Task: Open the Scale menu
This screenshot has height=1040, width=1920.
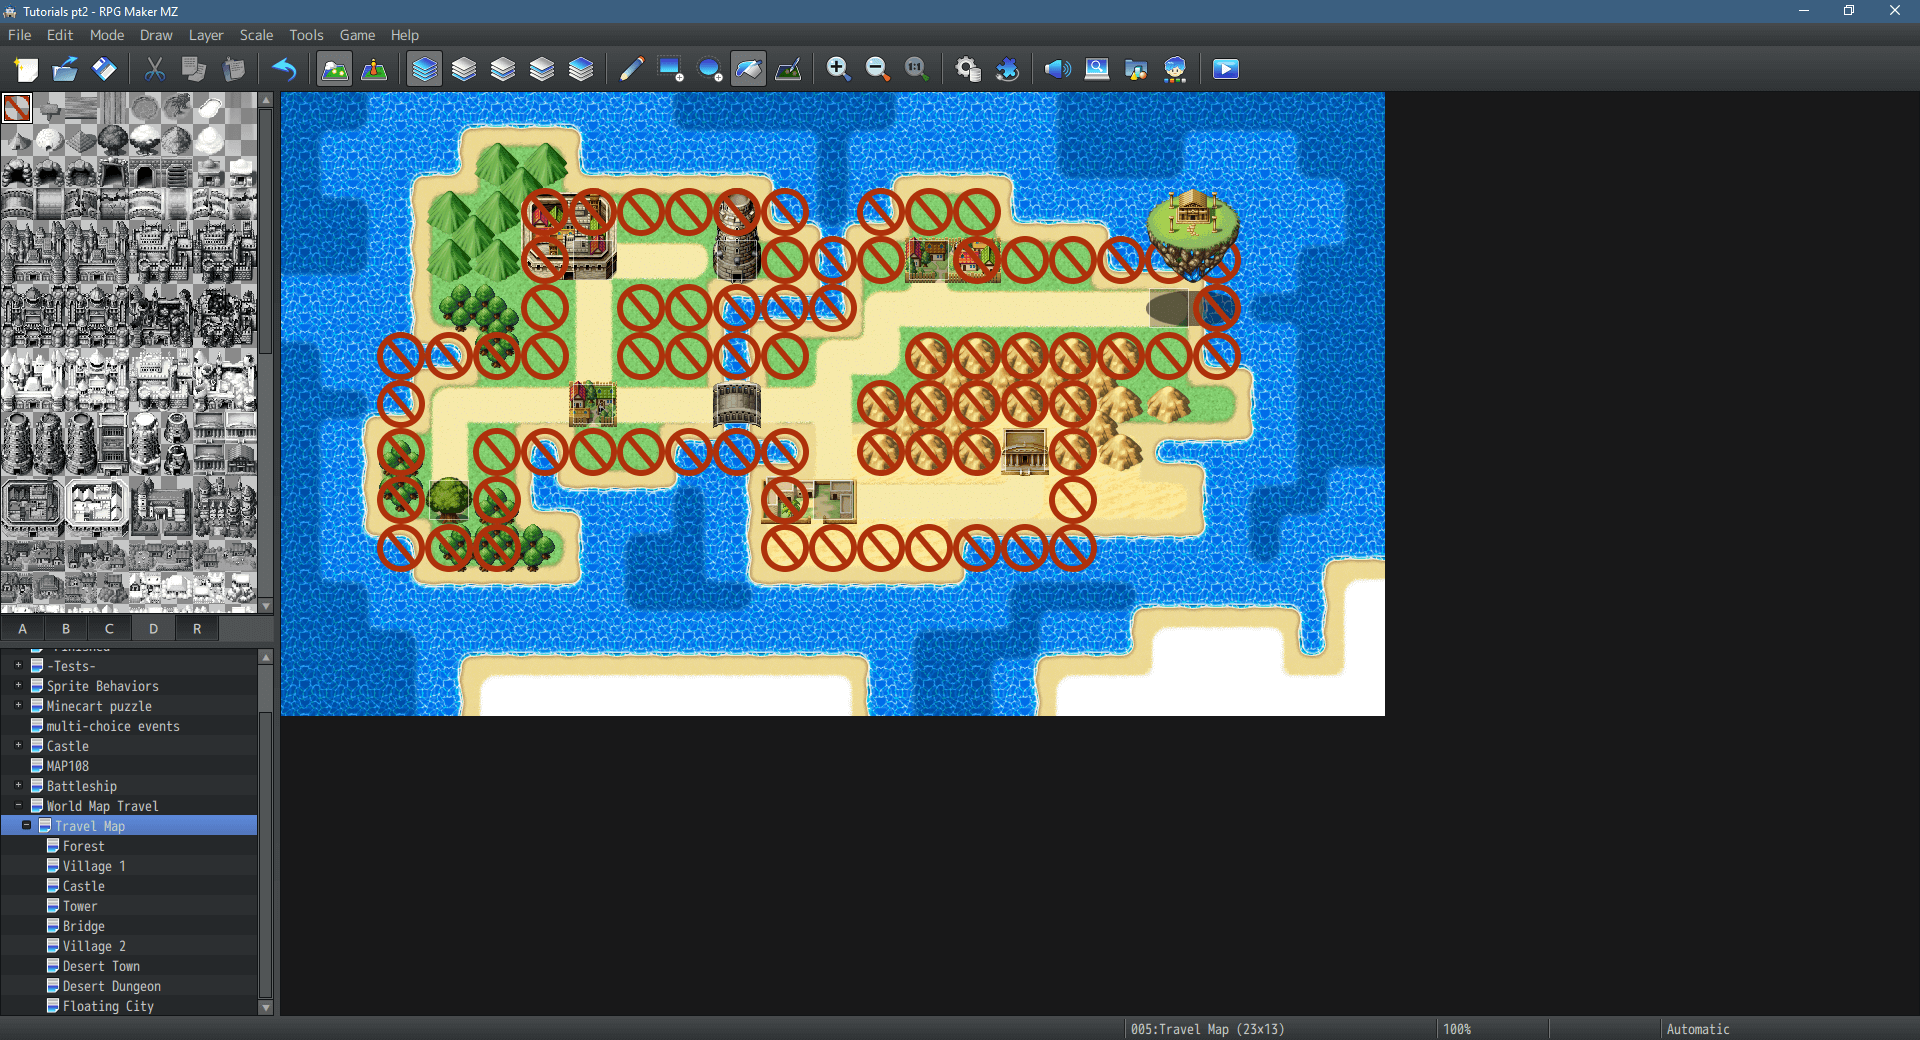Action: (256, 35)
